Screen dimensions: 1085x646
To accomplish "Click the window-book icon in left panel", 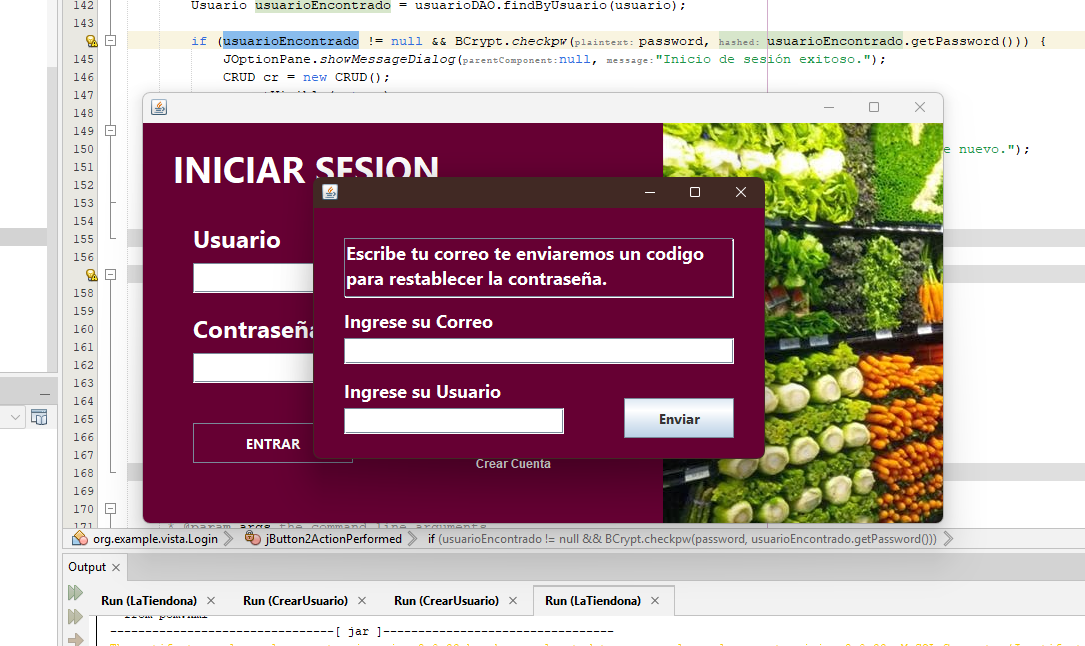I will (x=39, y=418).
